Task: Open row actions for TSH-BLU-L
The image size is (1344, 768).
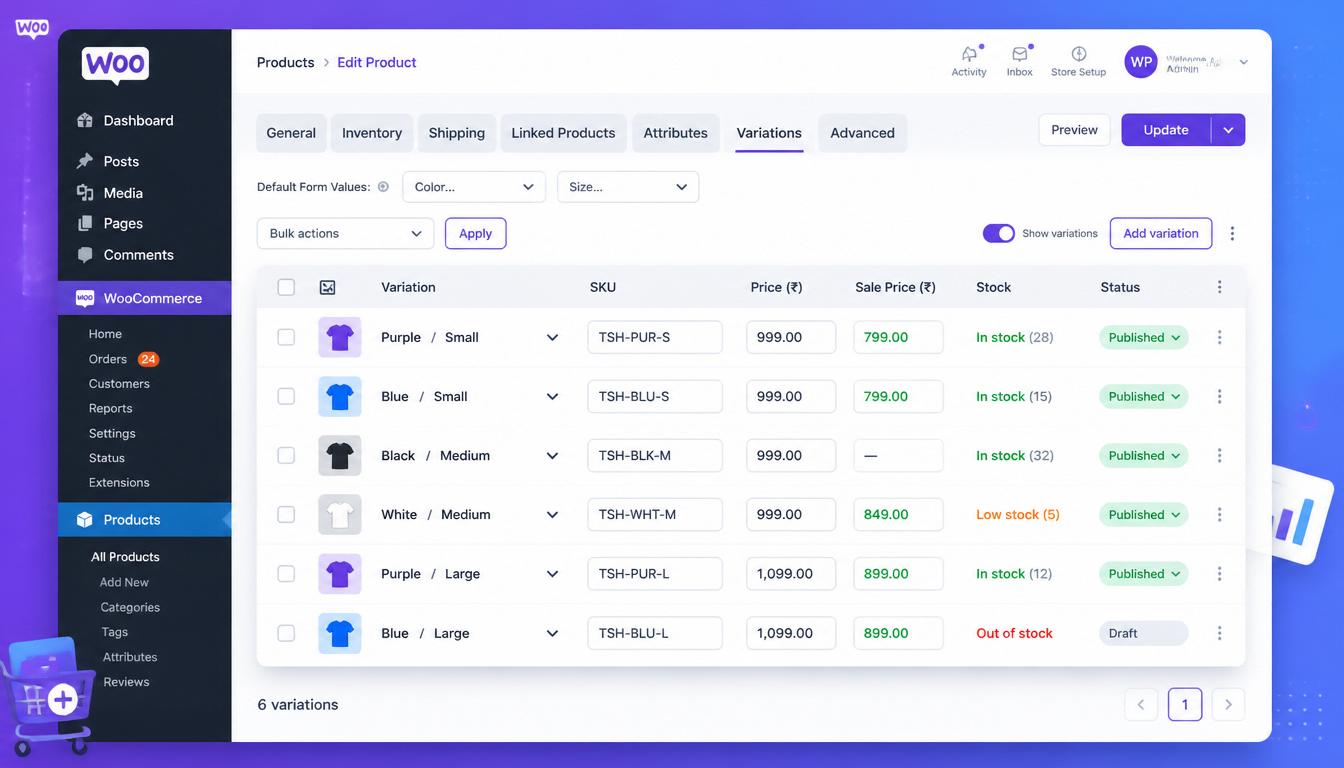Action: pyautogui.click(x=1219, y=633)
